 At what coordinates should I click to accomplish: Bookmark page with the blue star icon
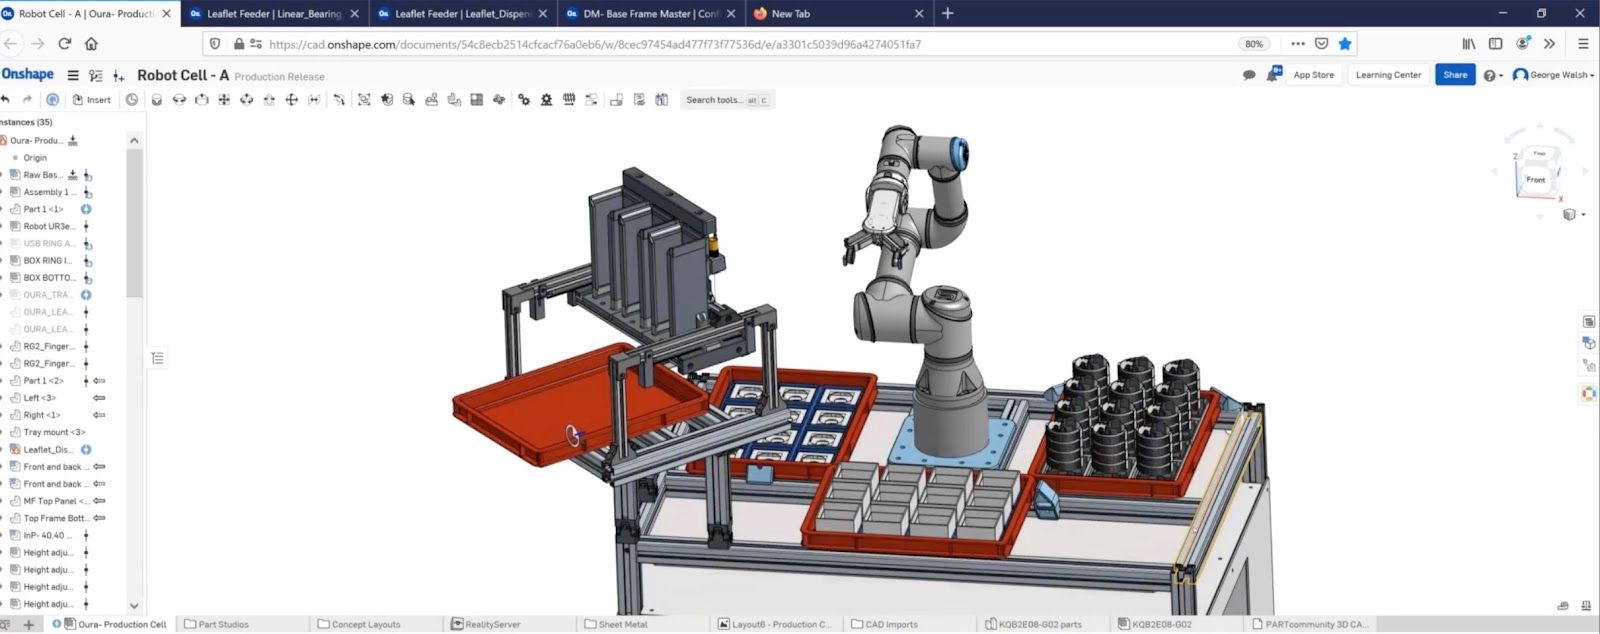pyautogui.click(x=1345, y=44)
